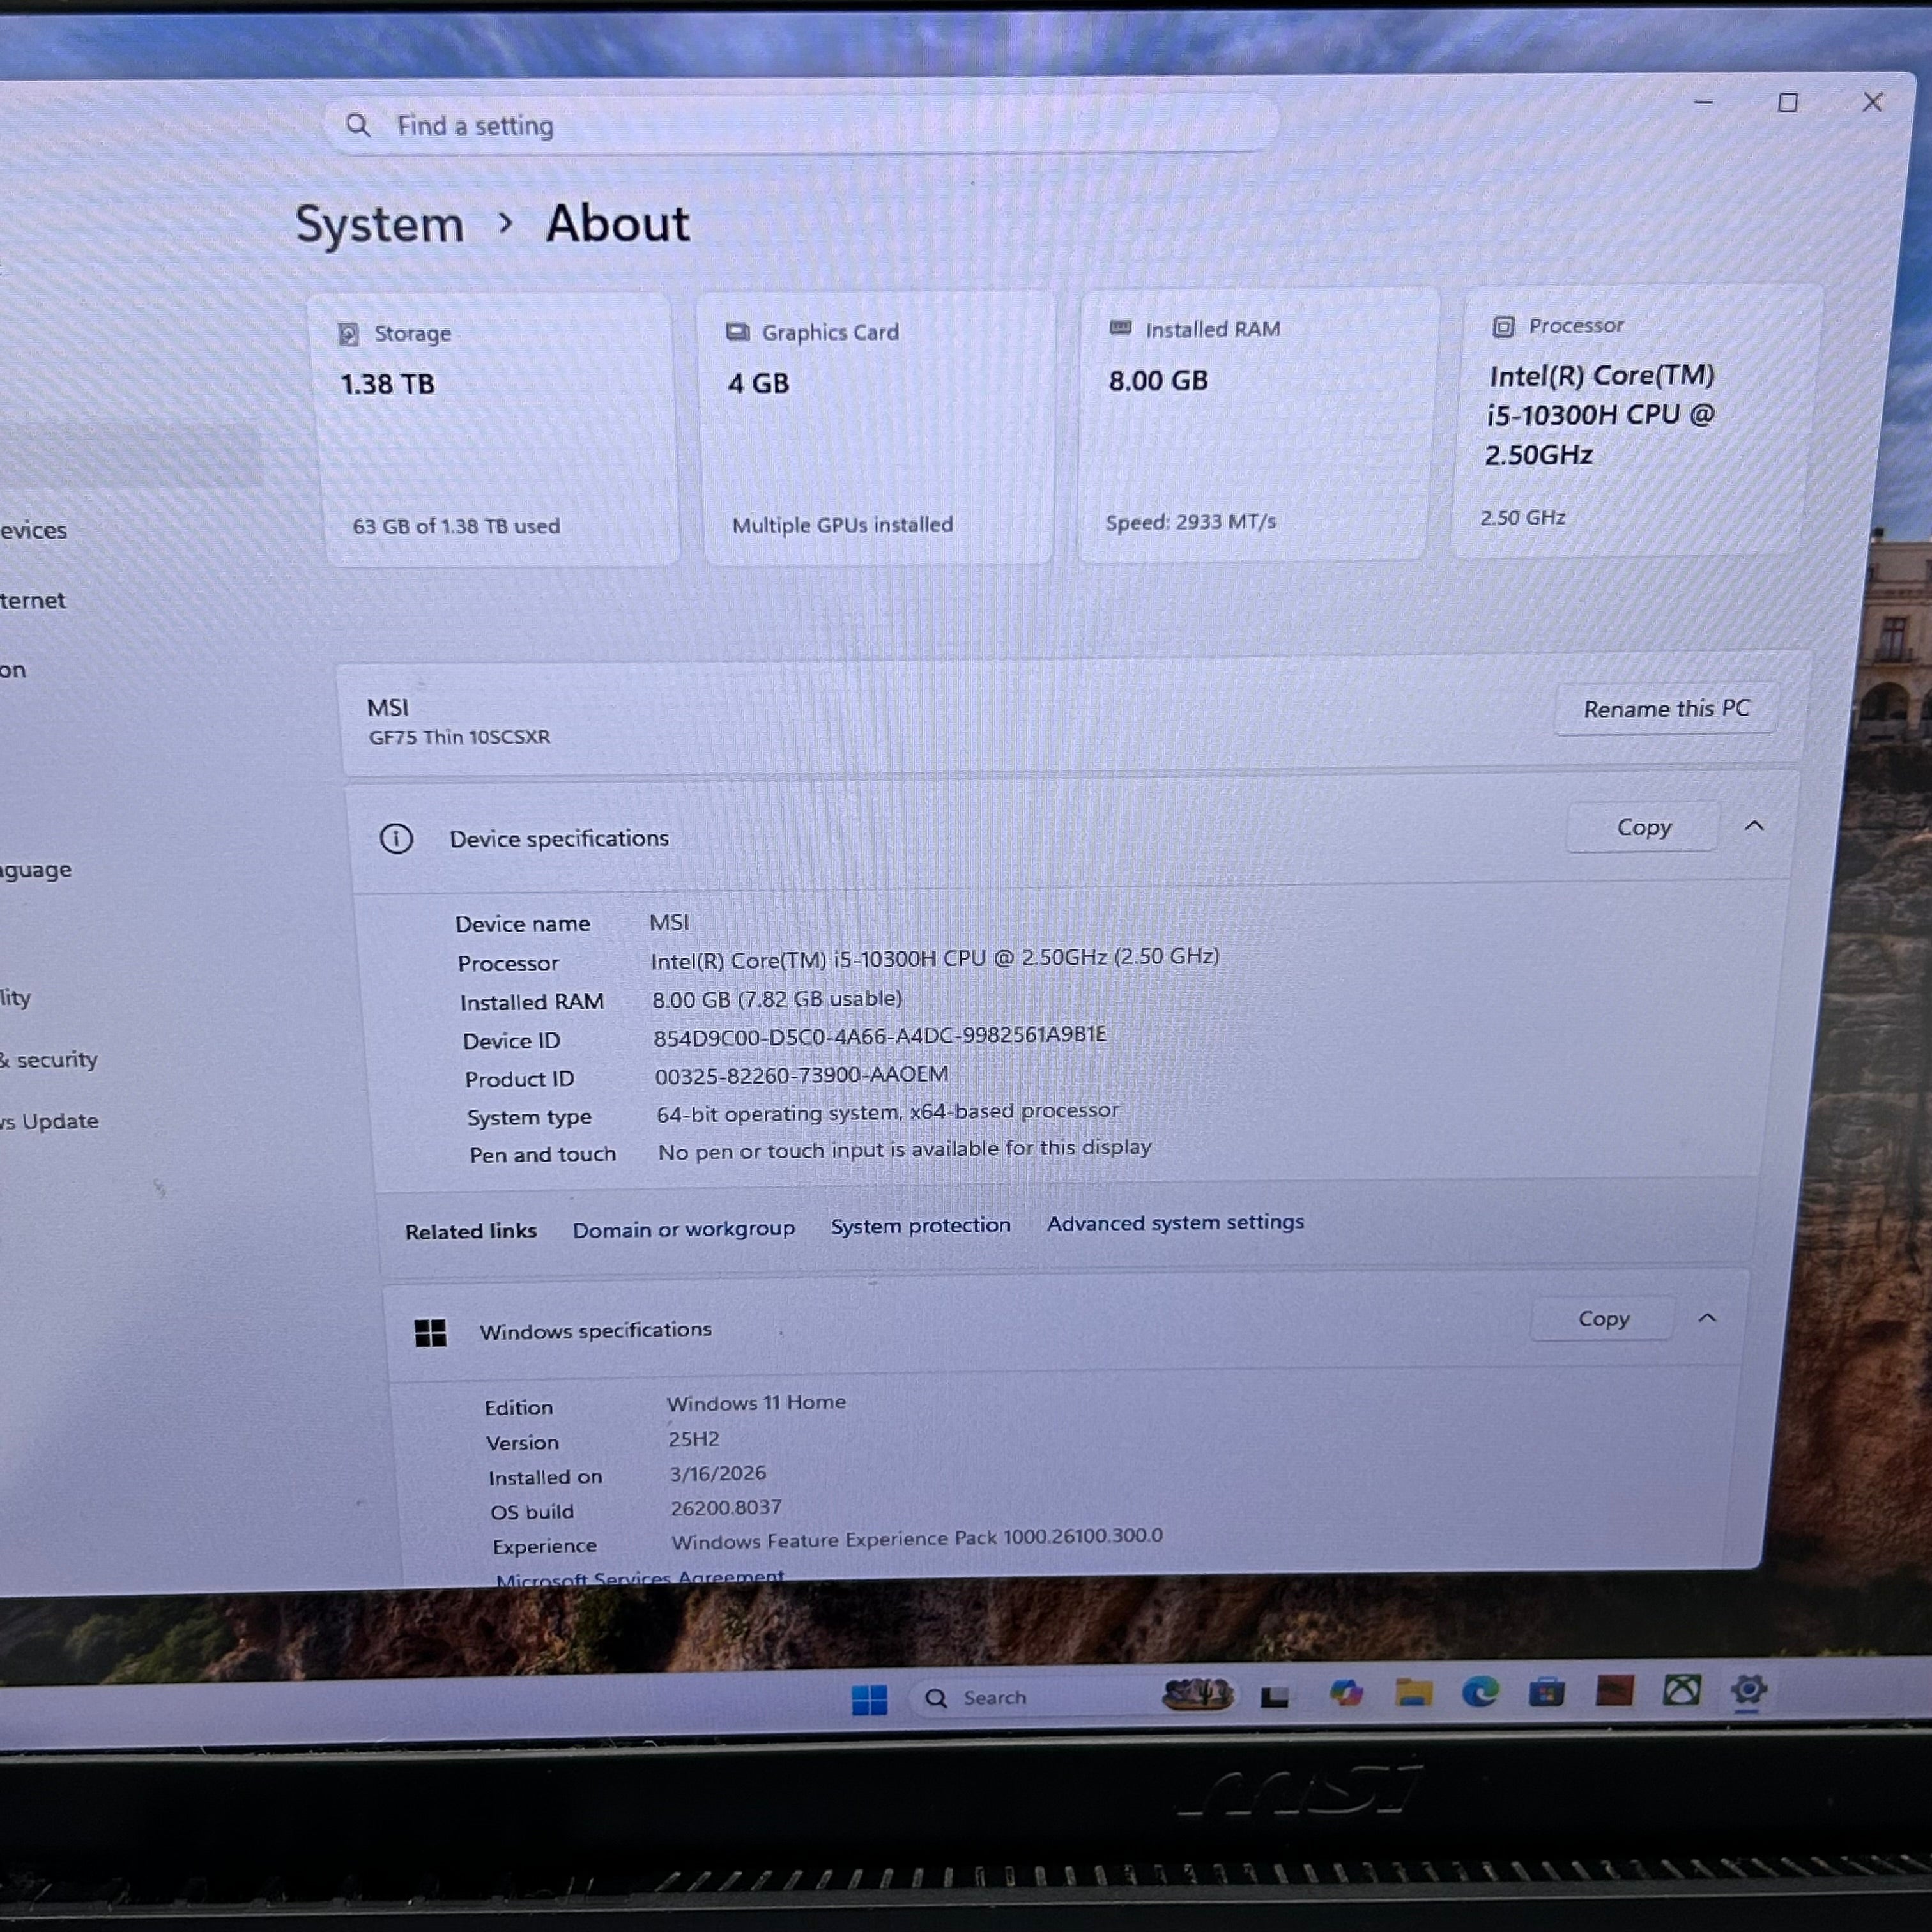The width and height of the screenshot is (1932, 1932).
Task: Open the Start menu from taskbar
Action: (869, 1699)
